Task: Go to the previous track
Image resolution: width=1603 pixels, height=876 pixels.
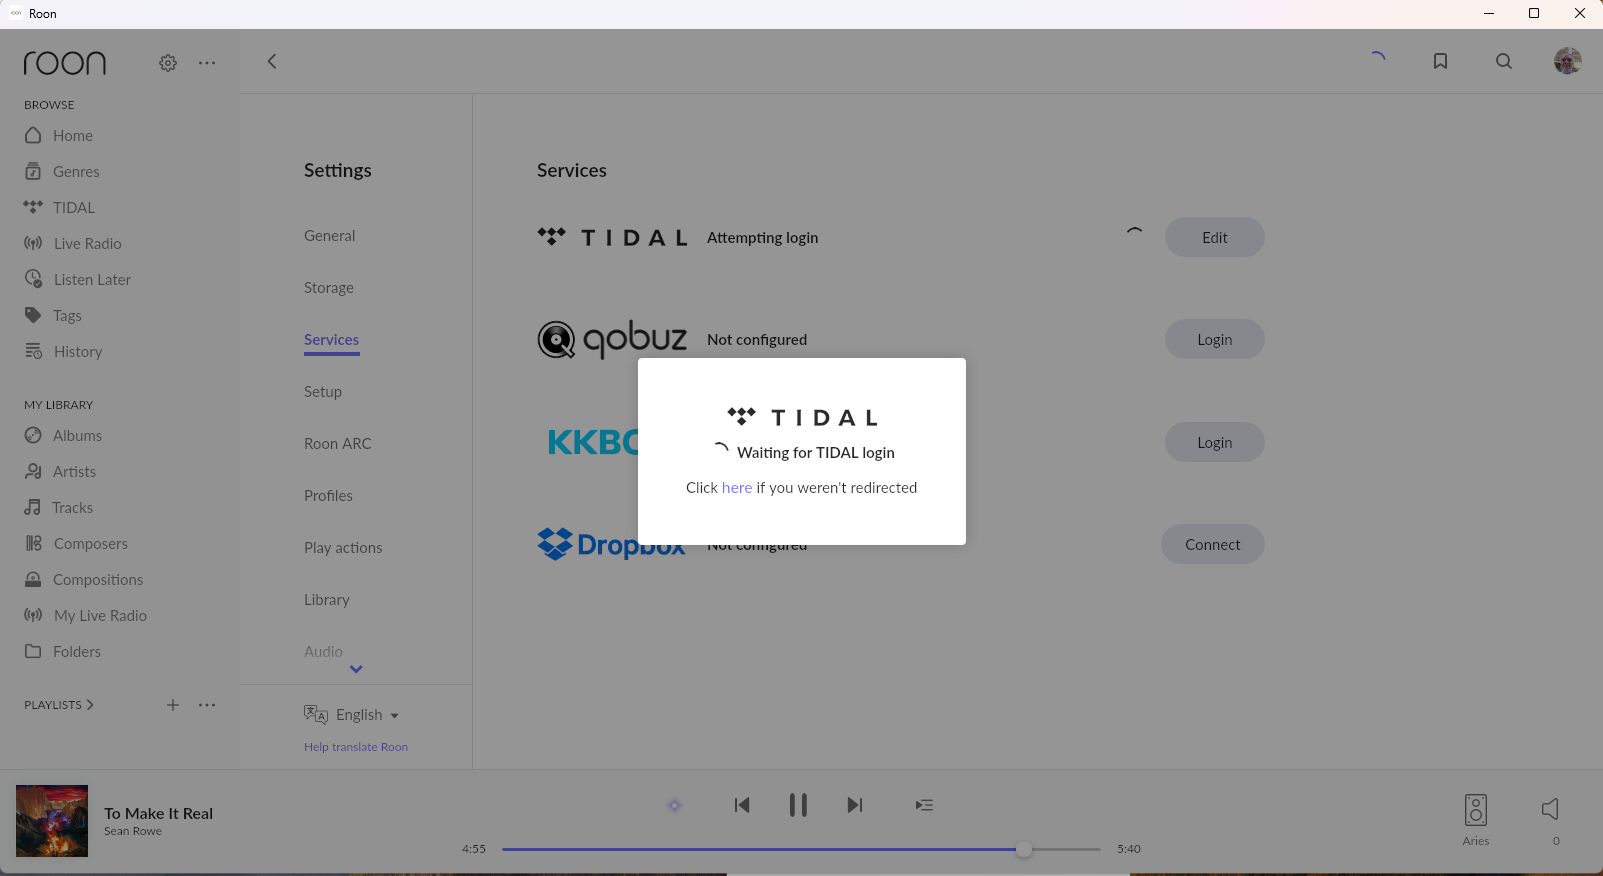Action: [741, 805]
